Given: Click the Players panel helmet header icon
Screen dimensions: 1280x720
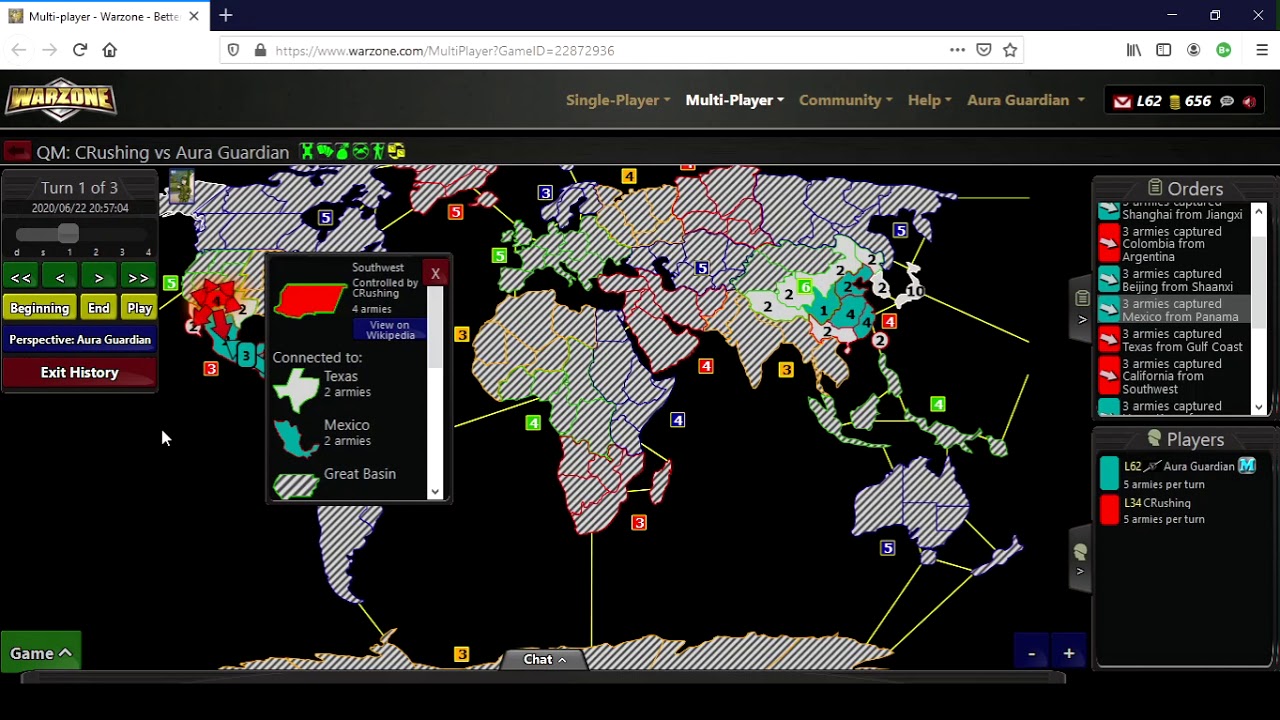Looking at the screenshot, I should coord(1154,439).
